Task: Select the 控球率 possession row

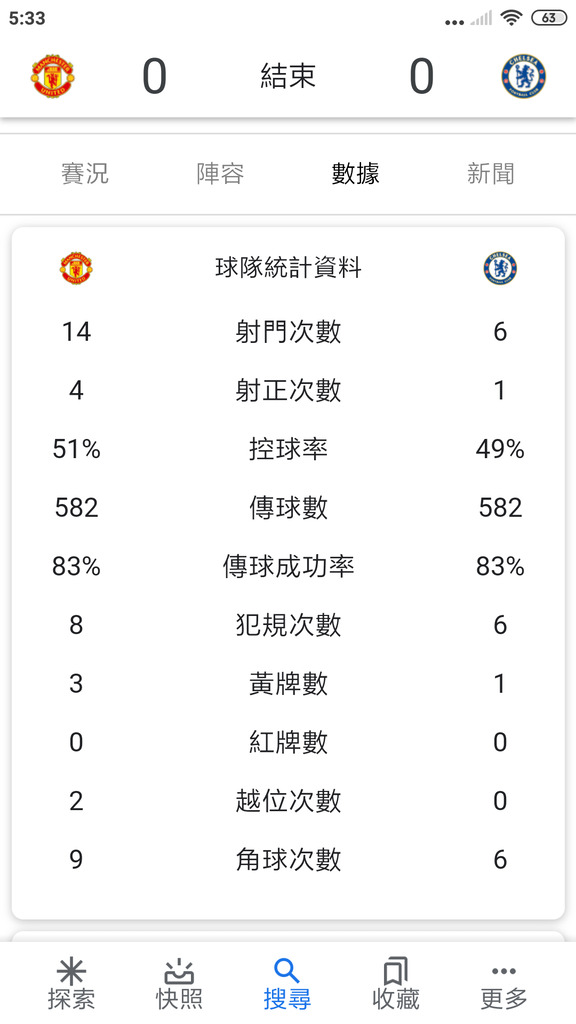Action: pyautogui.click(x=288, y=449)
